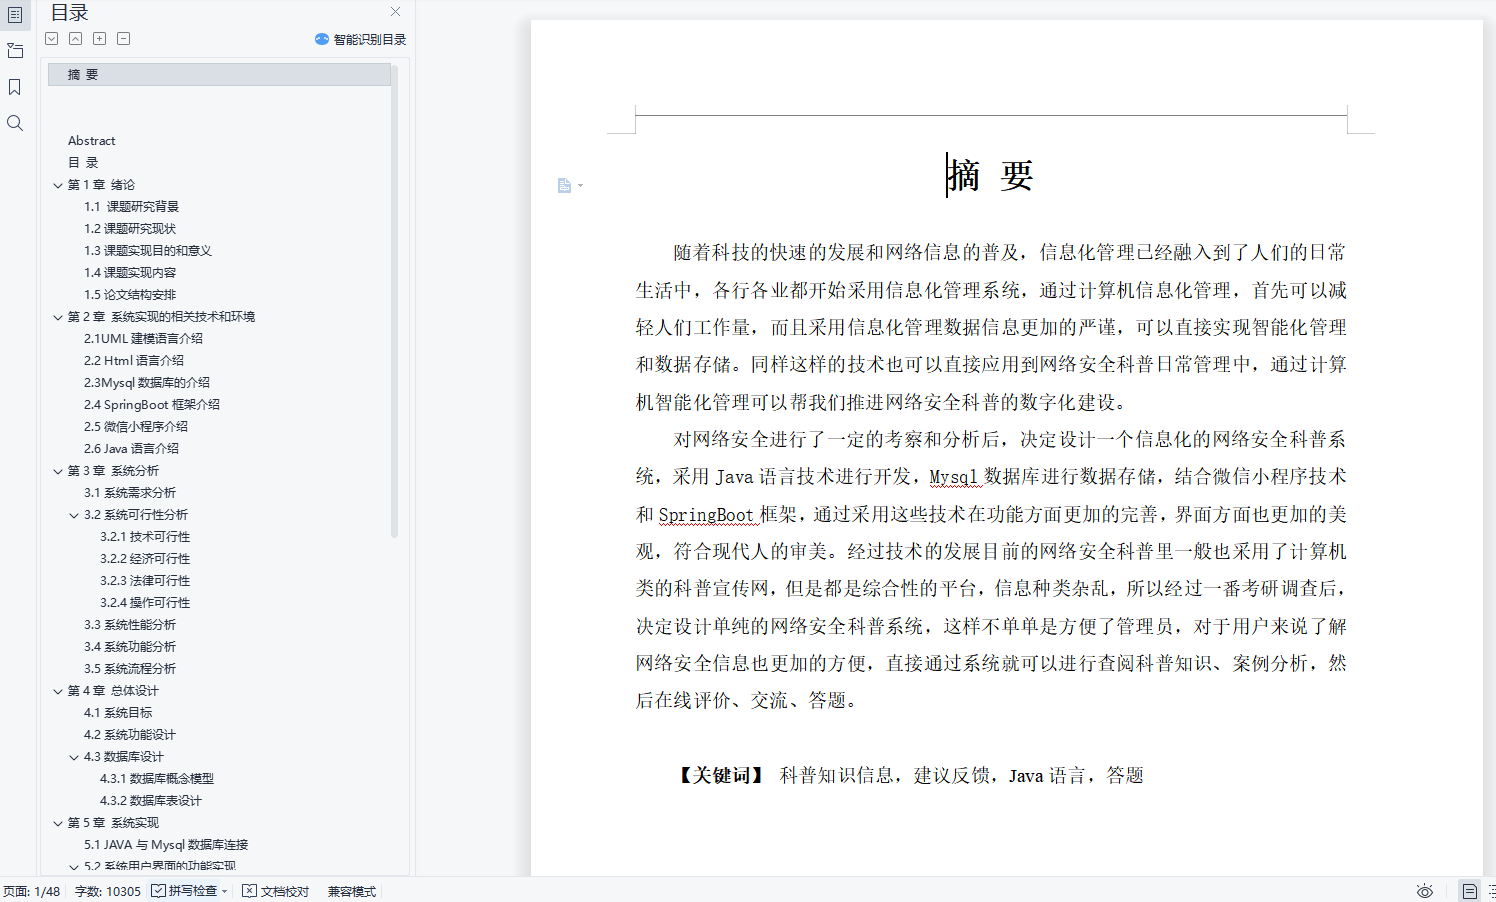Select the single-page view icon bottom right
This screenshot has height=902, width=1496.
1468,890
